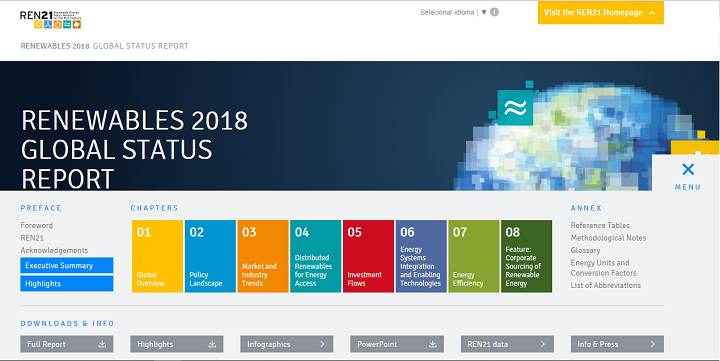The width and height of the screenshot is (720, 361).
Task: Click the PowerPoint label
Action: pos(377,344)
